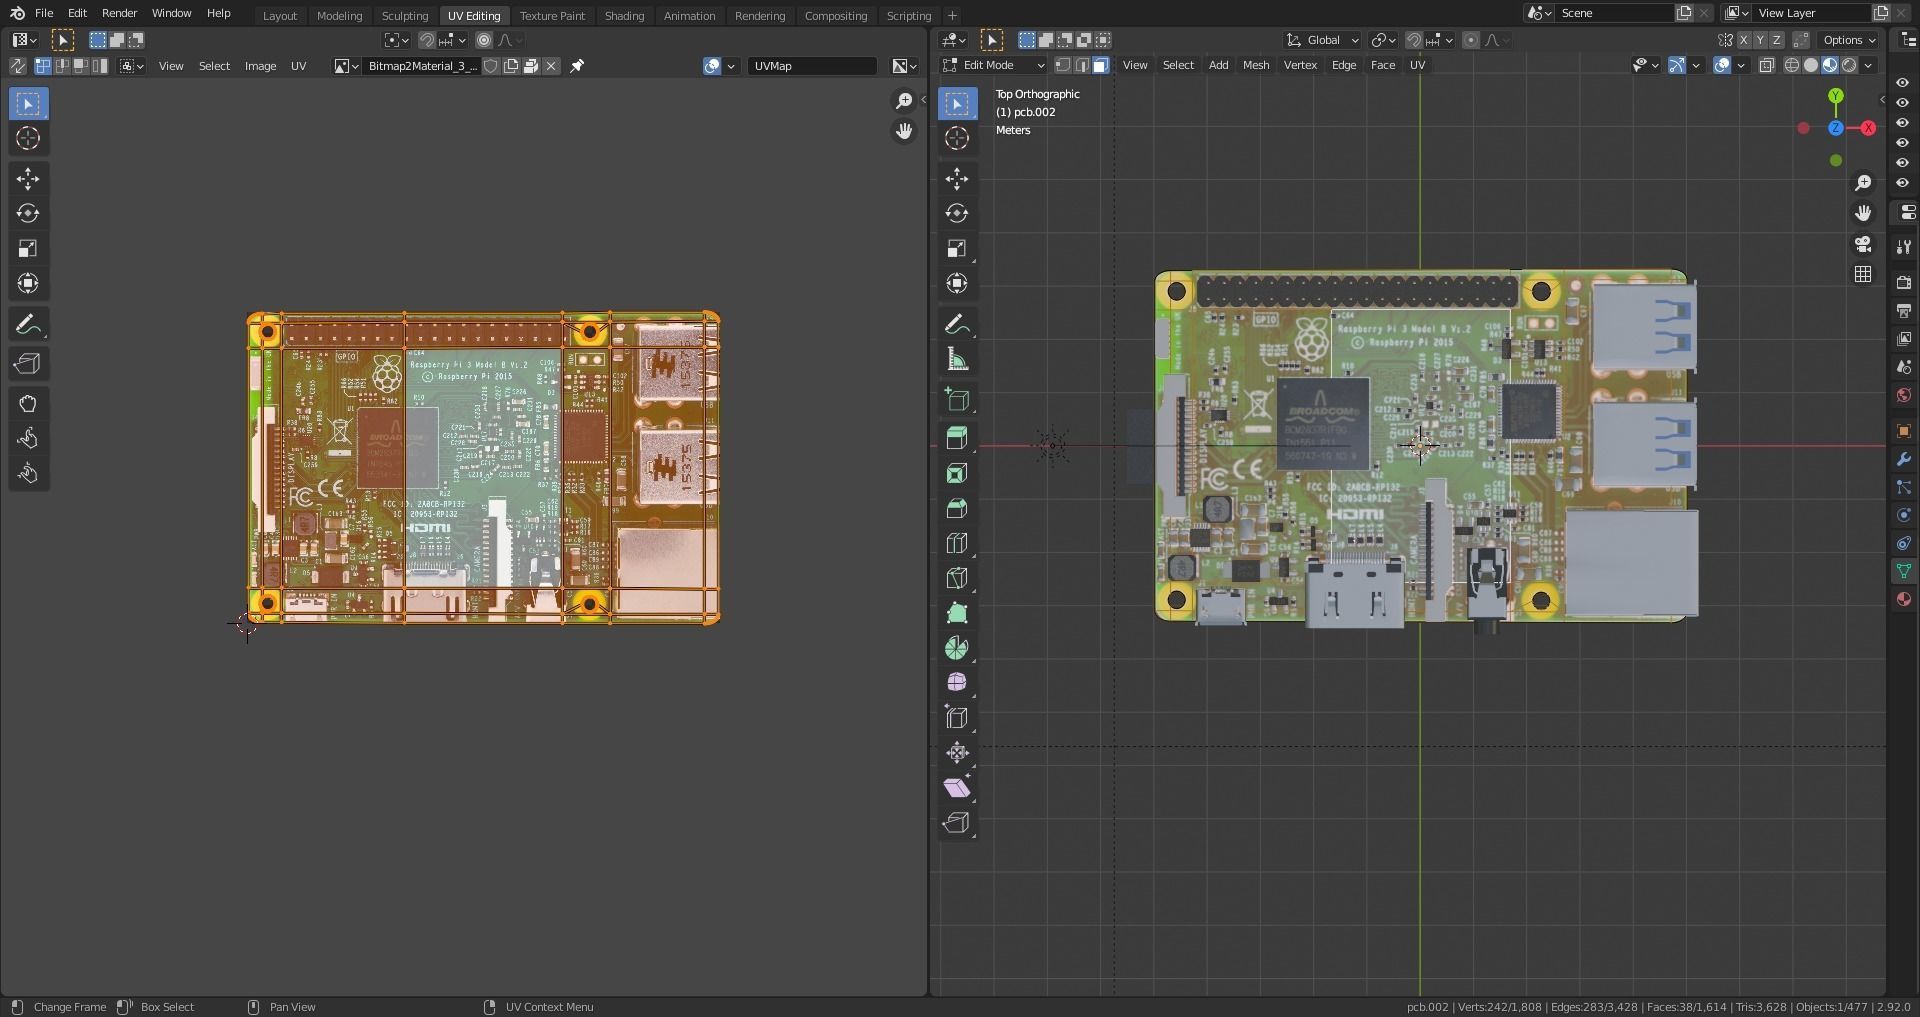Open Global transform orientation dropdown
Viewport: 1920px width, 1017px height.
pyautogui.click(x=1322, y=40)
